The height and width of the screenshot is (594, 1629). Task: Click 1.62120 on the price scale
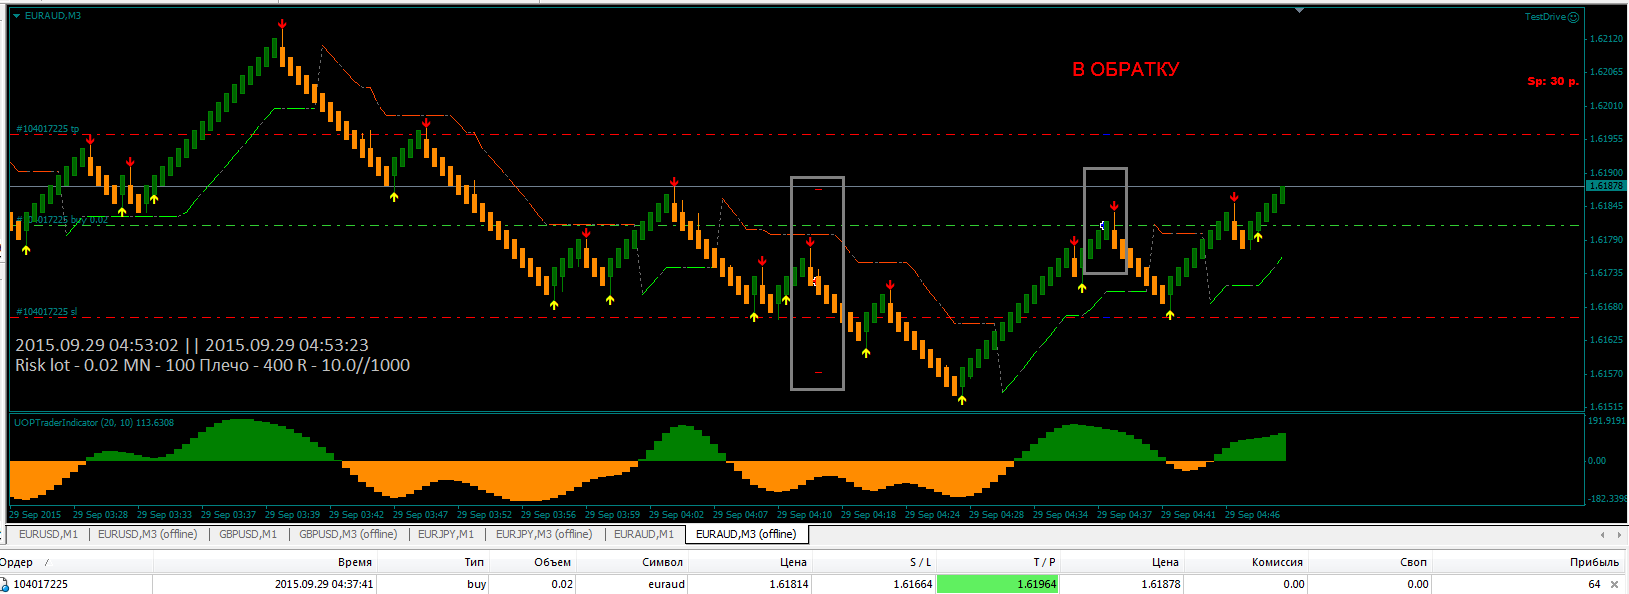[1606, 39]
